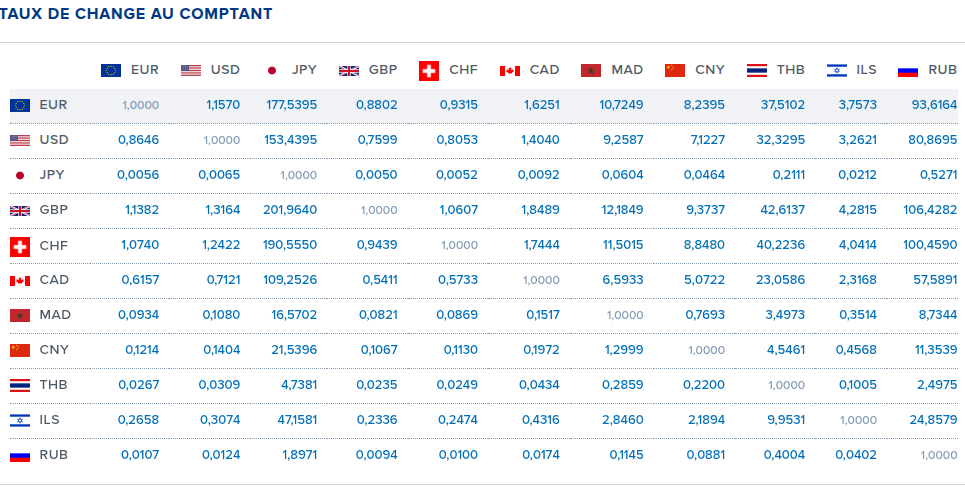Image resolution: width=965 pixels, height=489 pixels.
Task: Select the GBP to EUR rate 1,1382
Action: [x=138, y=210]
